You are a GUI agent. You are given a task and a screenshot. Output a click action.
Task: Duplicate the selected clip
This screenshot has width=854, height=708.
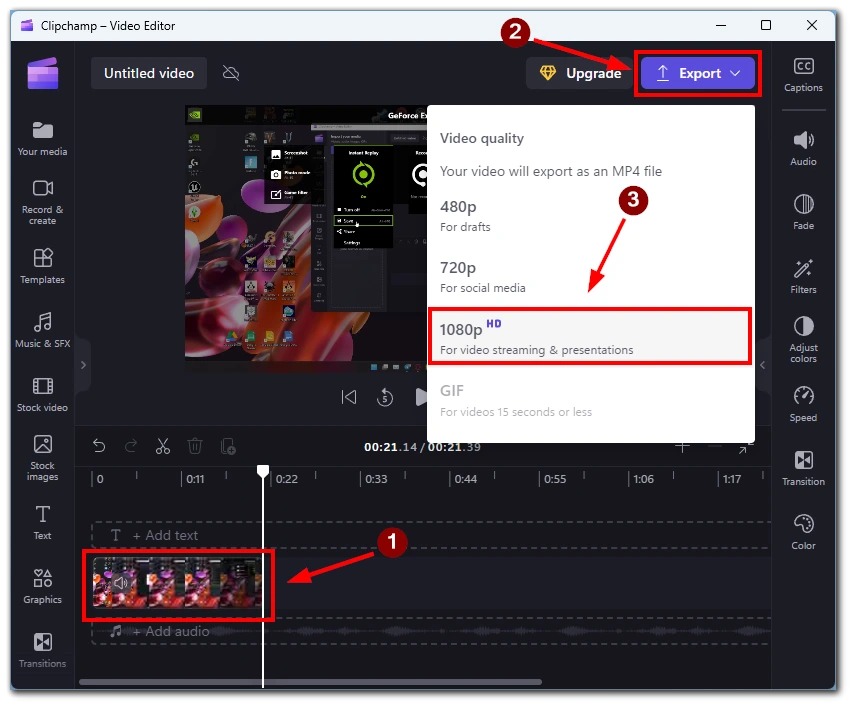[x=228, y=447]
